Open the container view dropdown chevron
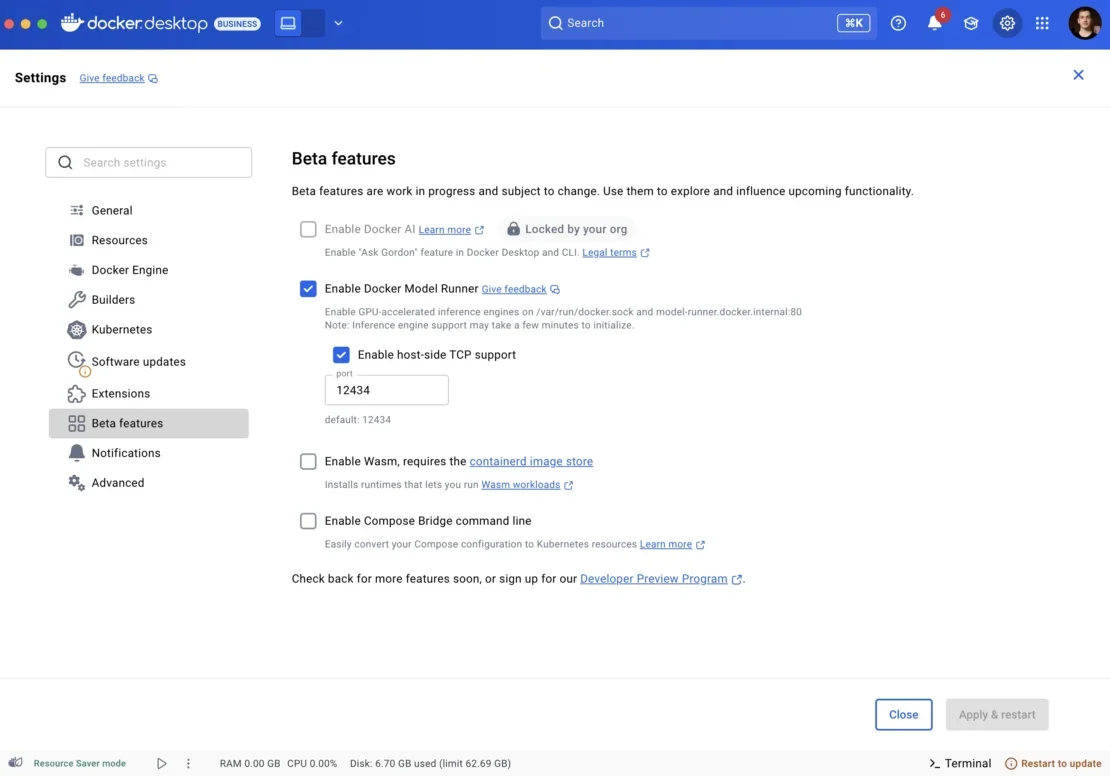The image size is (1110, 776). point(338,22)
